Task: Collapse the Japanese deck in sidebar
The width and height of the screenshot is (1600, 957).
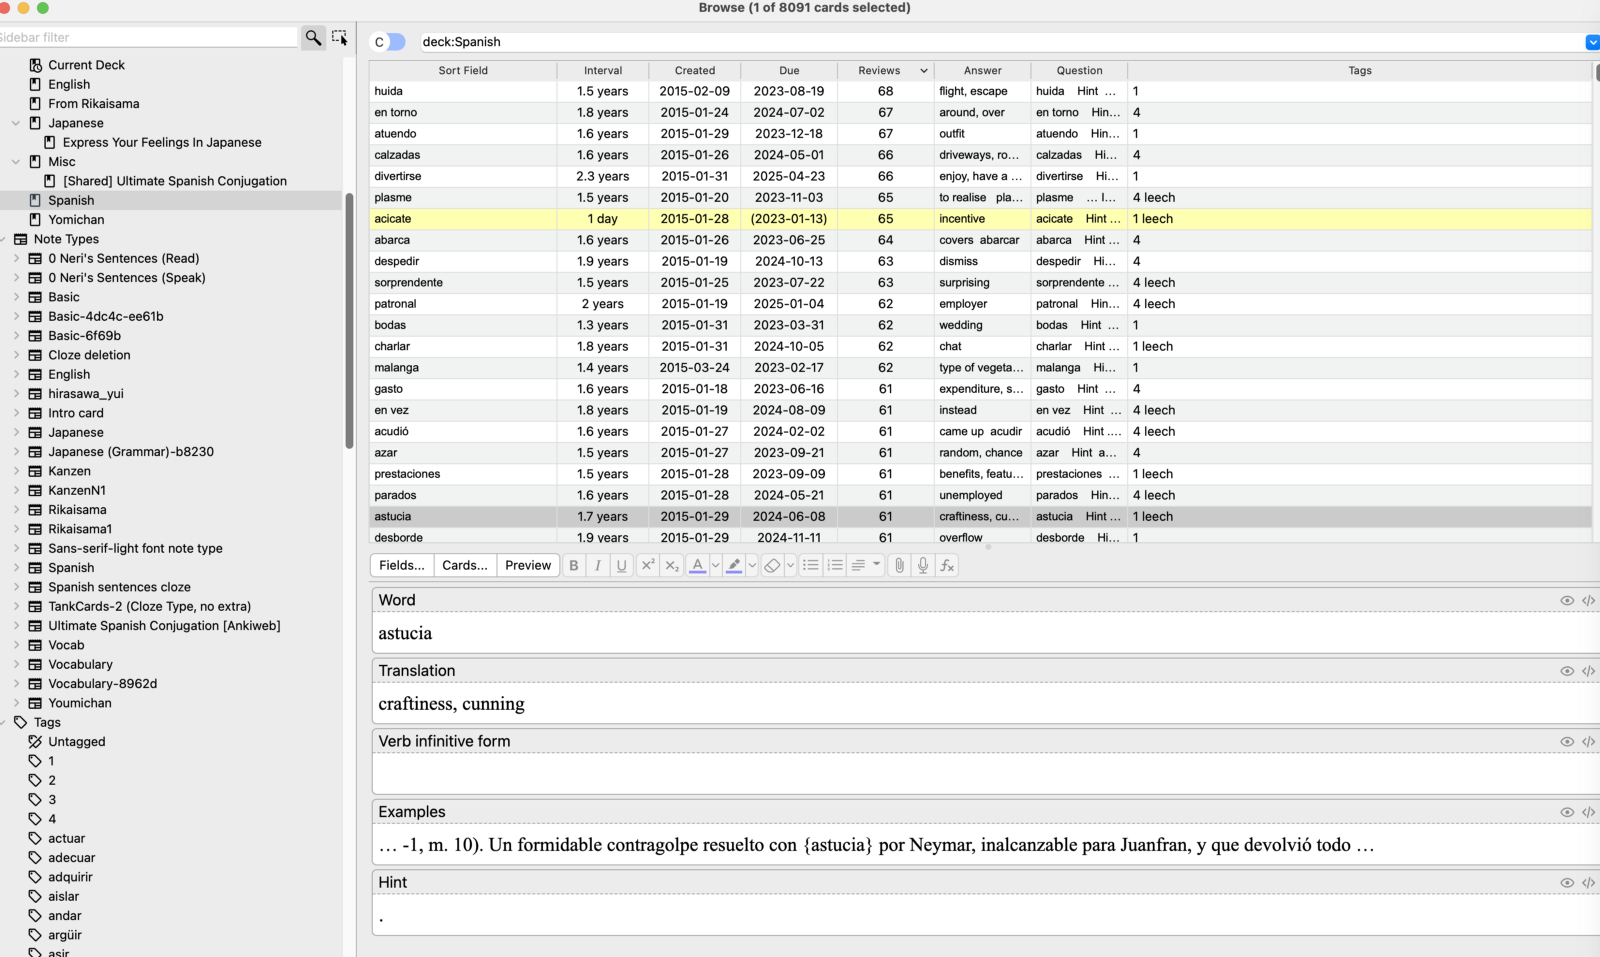Action: pyautogui.click(x=15, y=123)
